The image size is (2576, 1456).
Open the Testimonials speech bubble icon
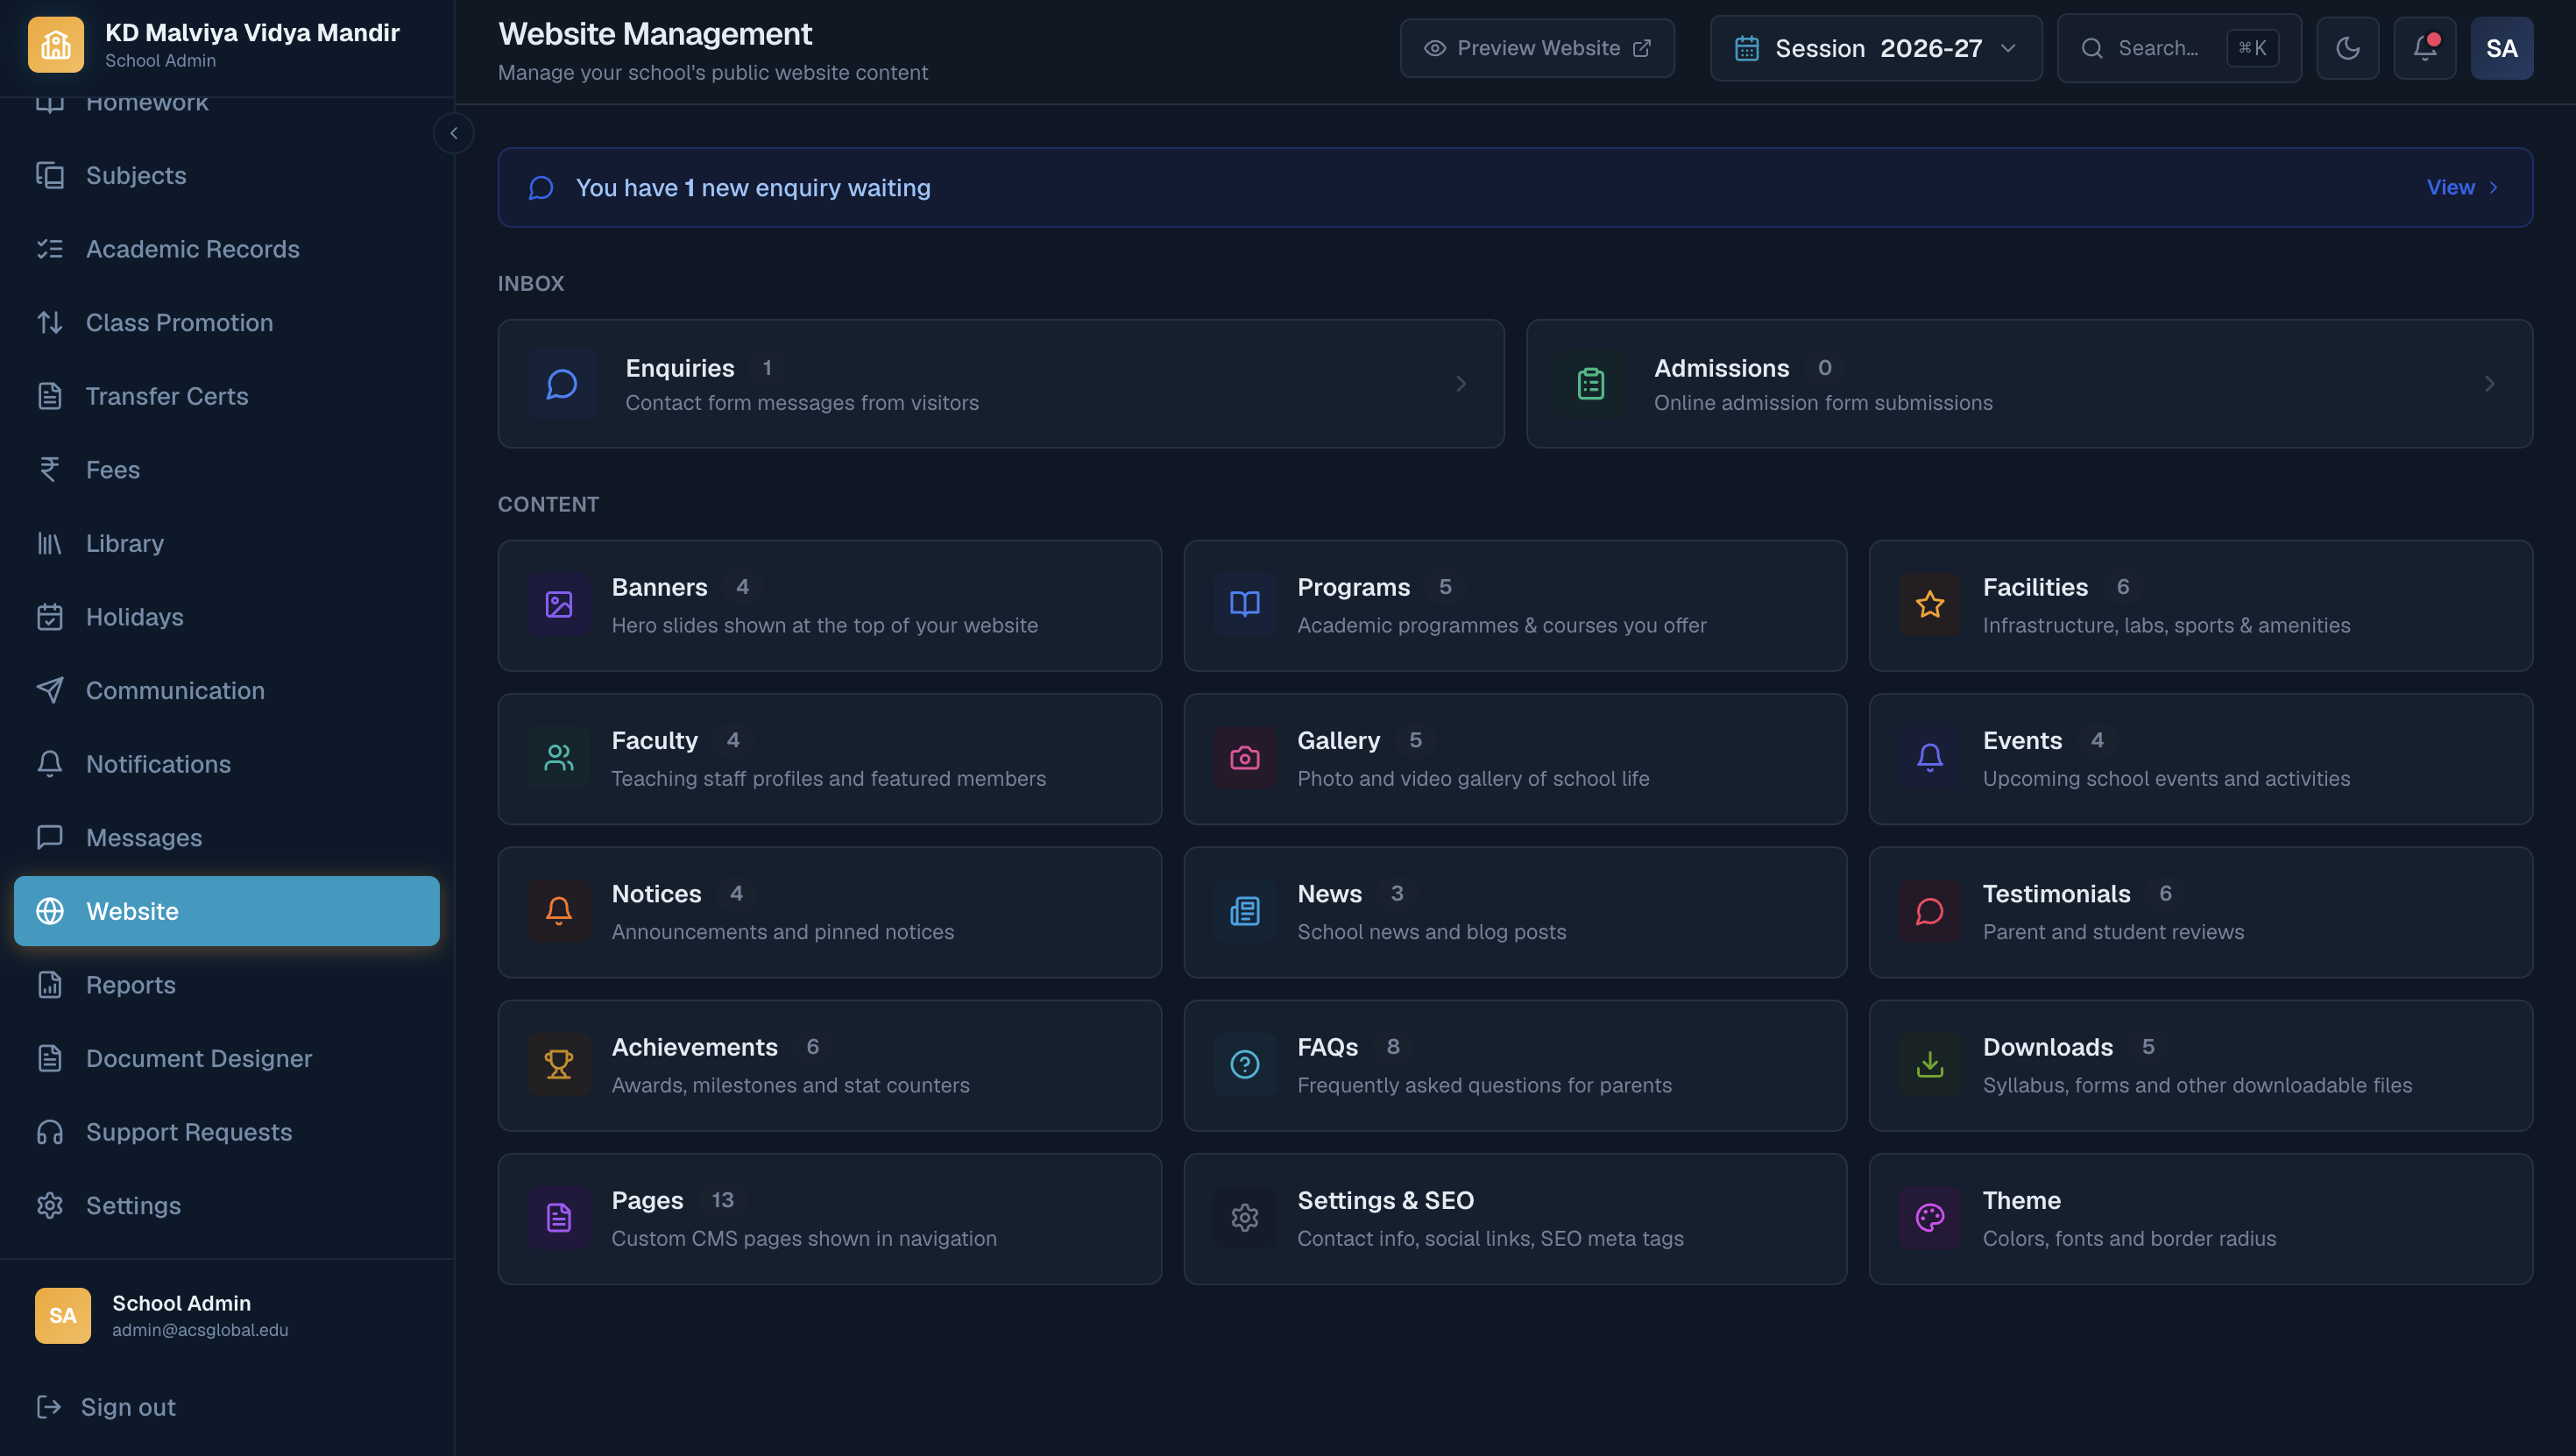[1930, 911]
